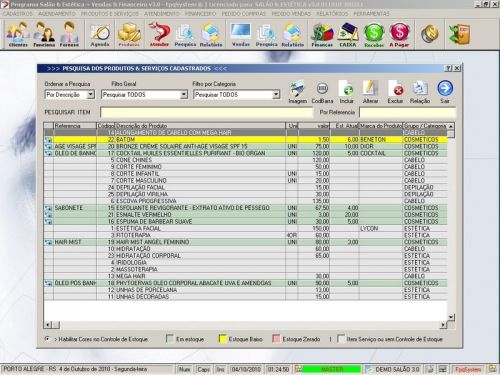Viewport: 500px width, 375px height.
Task: Open the CAIXA toolbar icon
Action: click(348, 34)
